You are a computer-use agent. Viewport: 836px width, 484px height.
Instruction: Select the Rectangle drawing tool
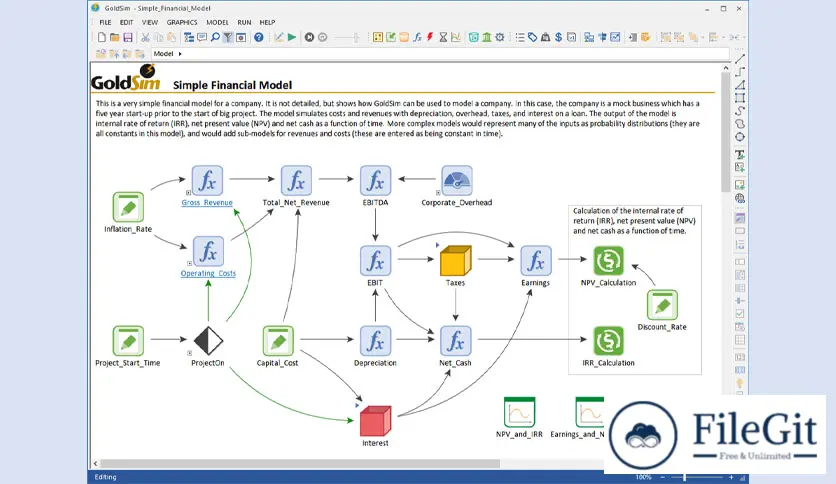coord(740,98)
